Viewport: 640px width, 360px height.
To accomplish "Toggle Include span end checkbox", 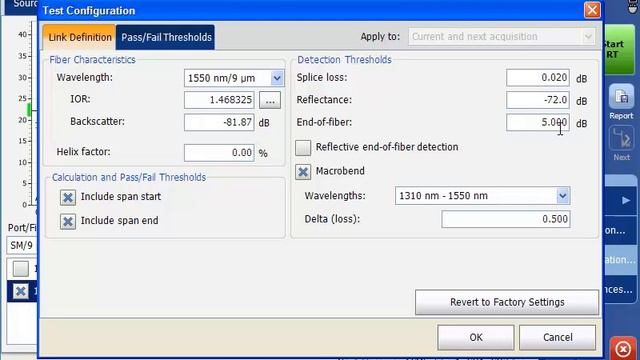I will [68, 221].
